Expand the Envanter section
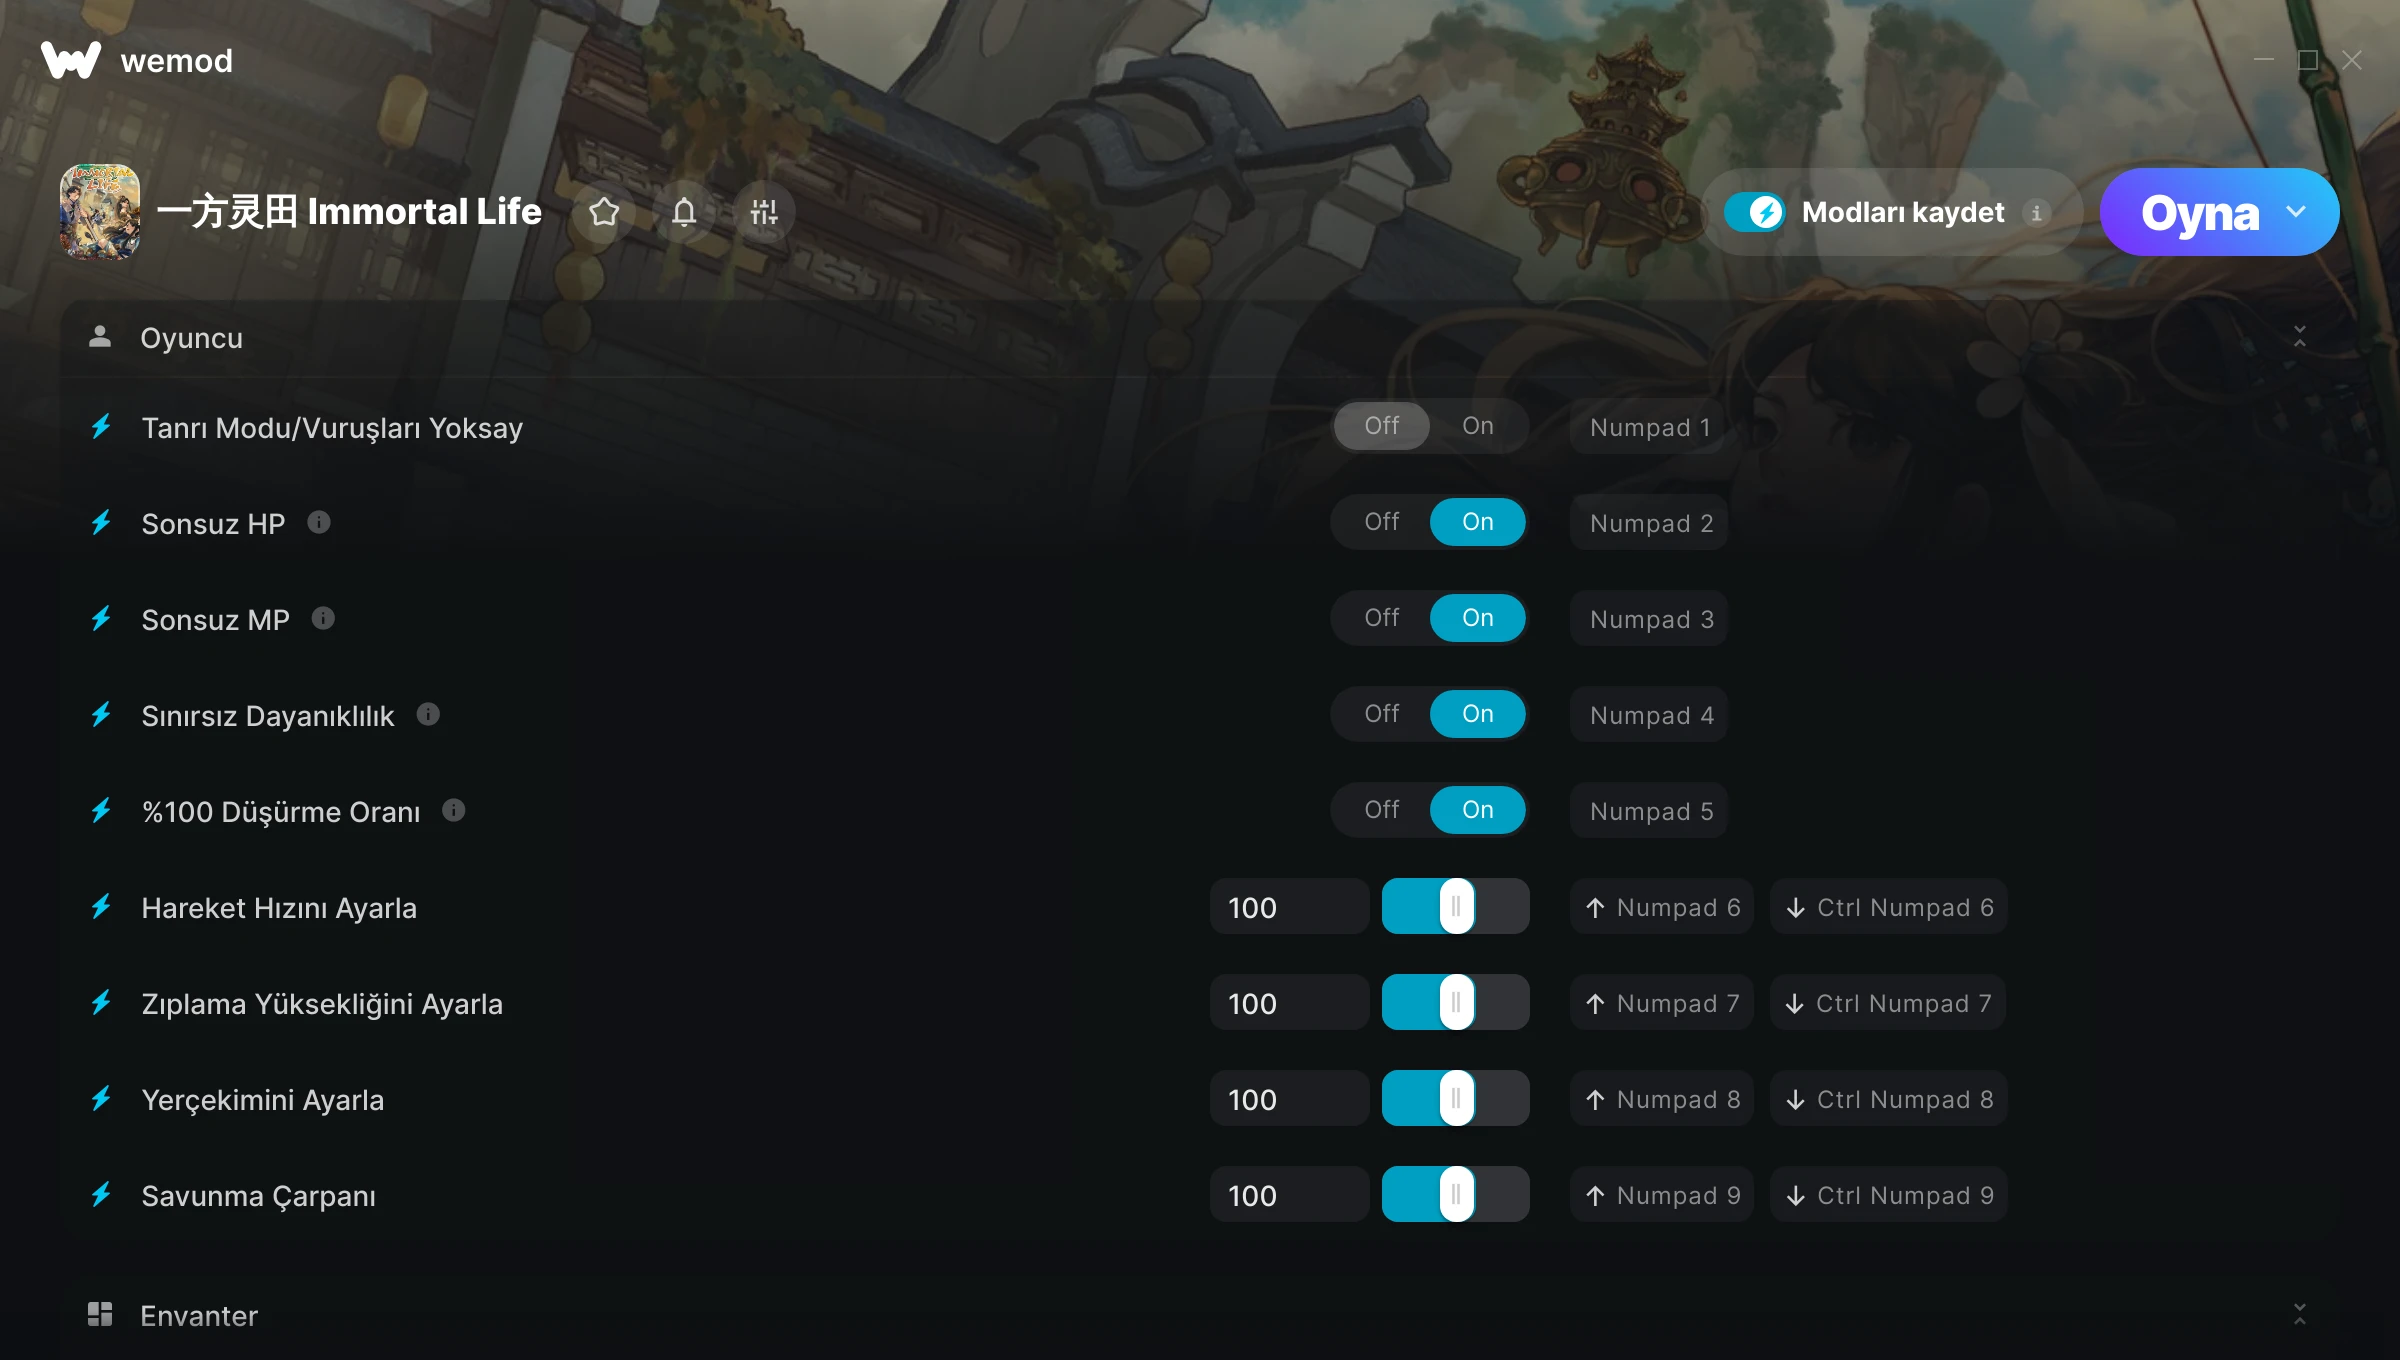This screenshot has width=2400, height=1360. coord(2299,1314)
